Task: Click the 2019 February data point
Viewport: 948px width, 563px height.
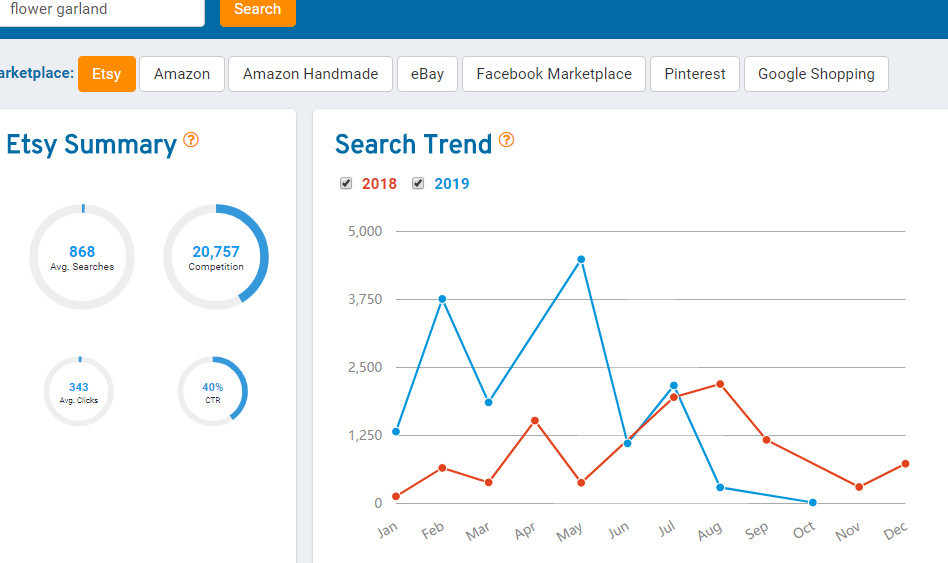Action: point(443,299)
